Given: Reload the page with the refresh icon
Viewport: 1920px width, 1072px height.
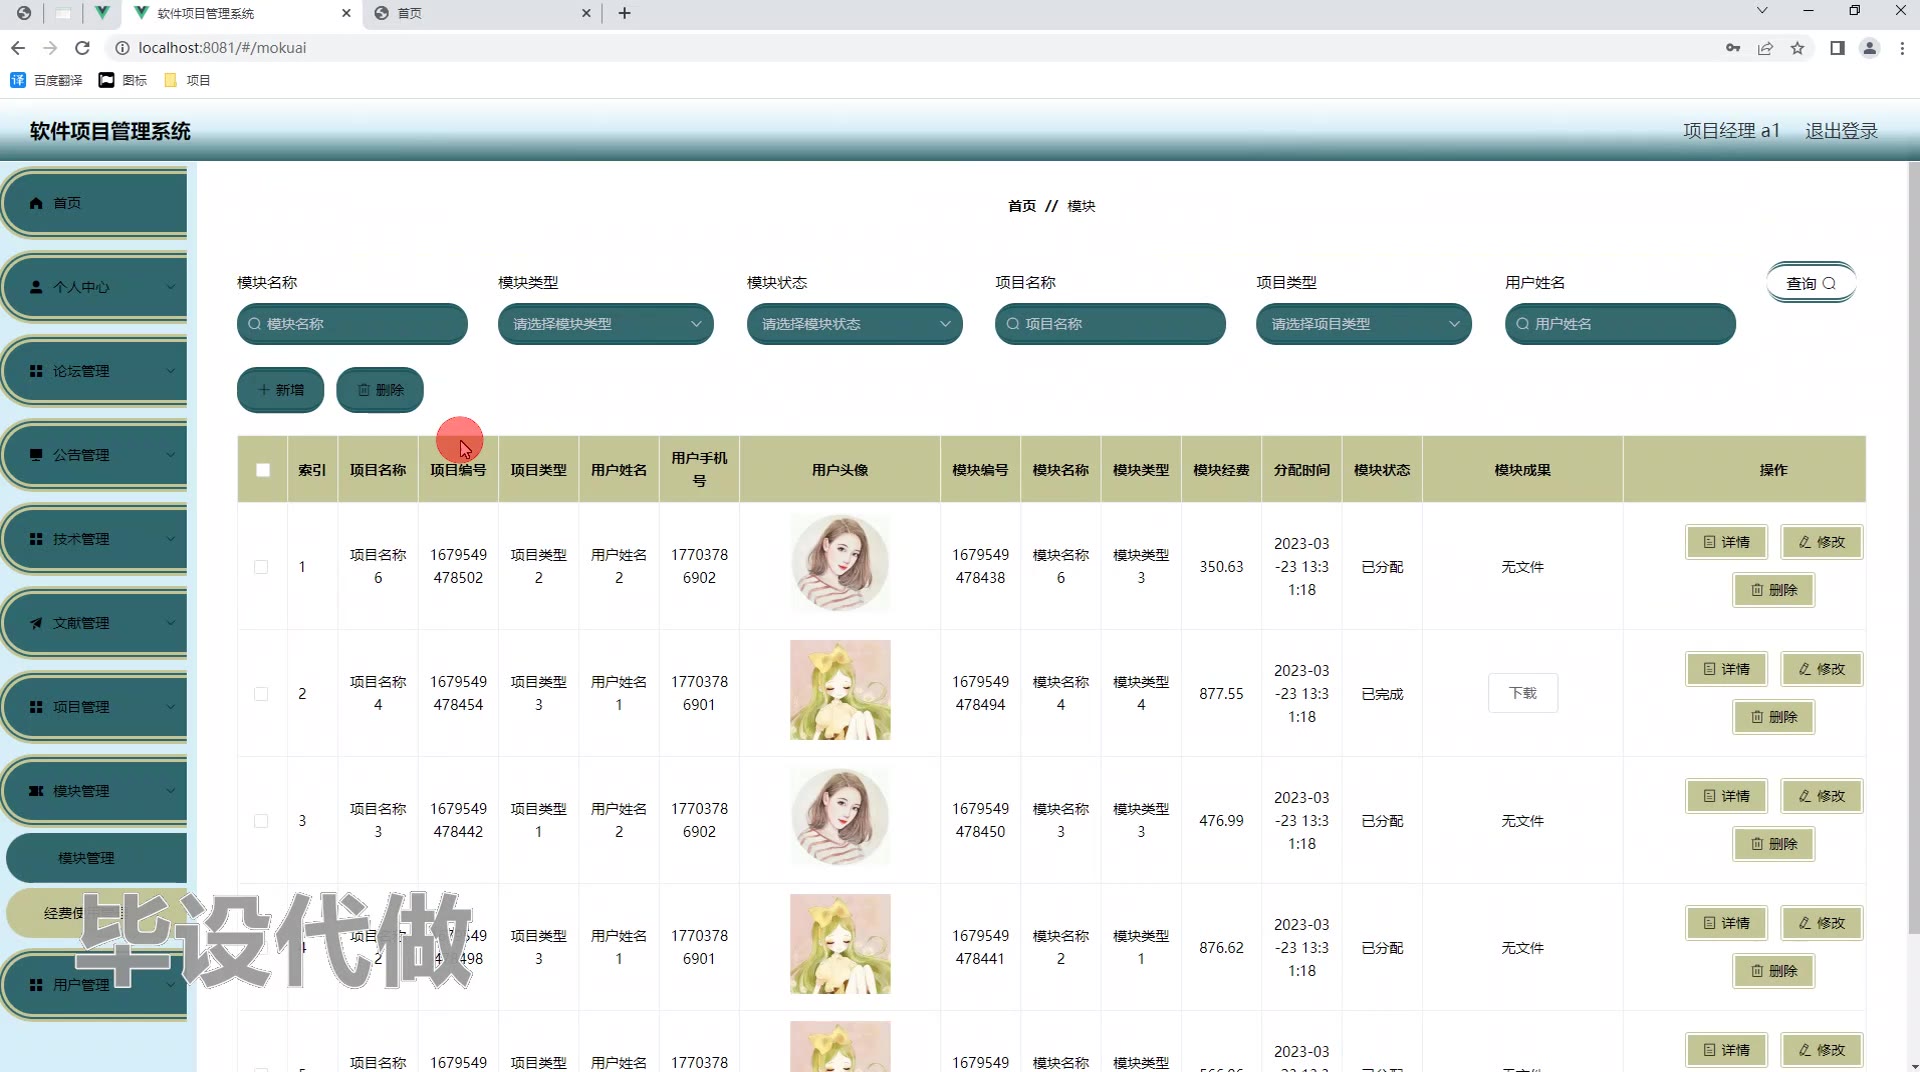Looking at the screenshot, I should coord(83,48).
